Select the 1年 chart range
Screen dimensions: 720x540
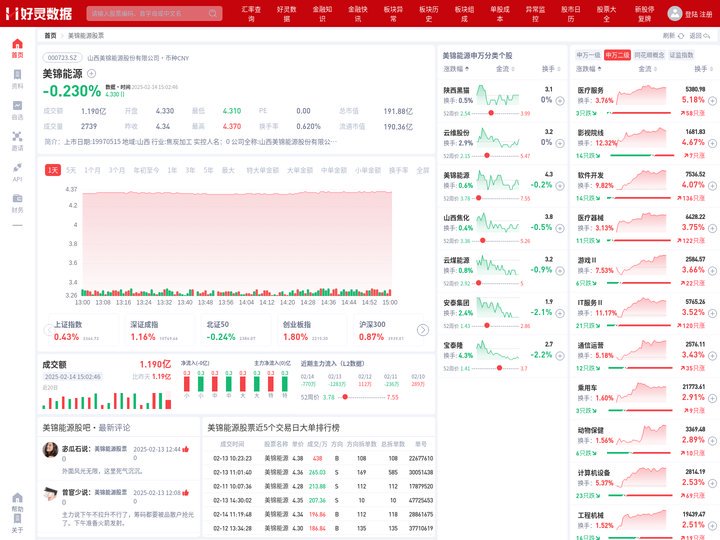click(172, 170)
